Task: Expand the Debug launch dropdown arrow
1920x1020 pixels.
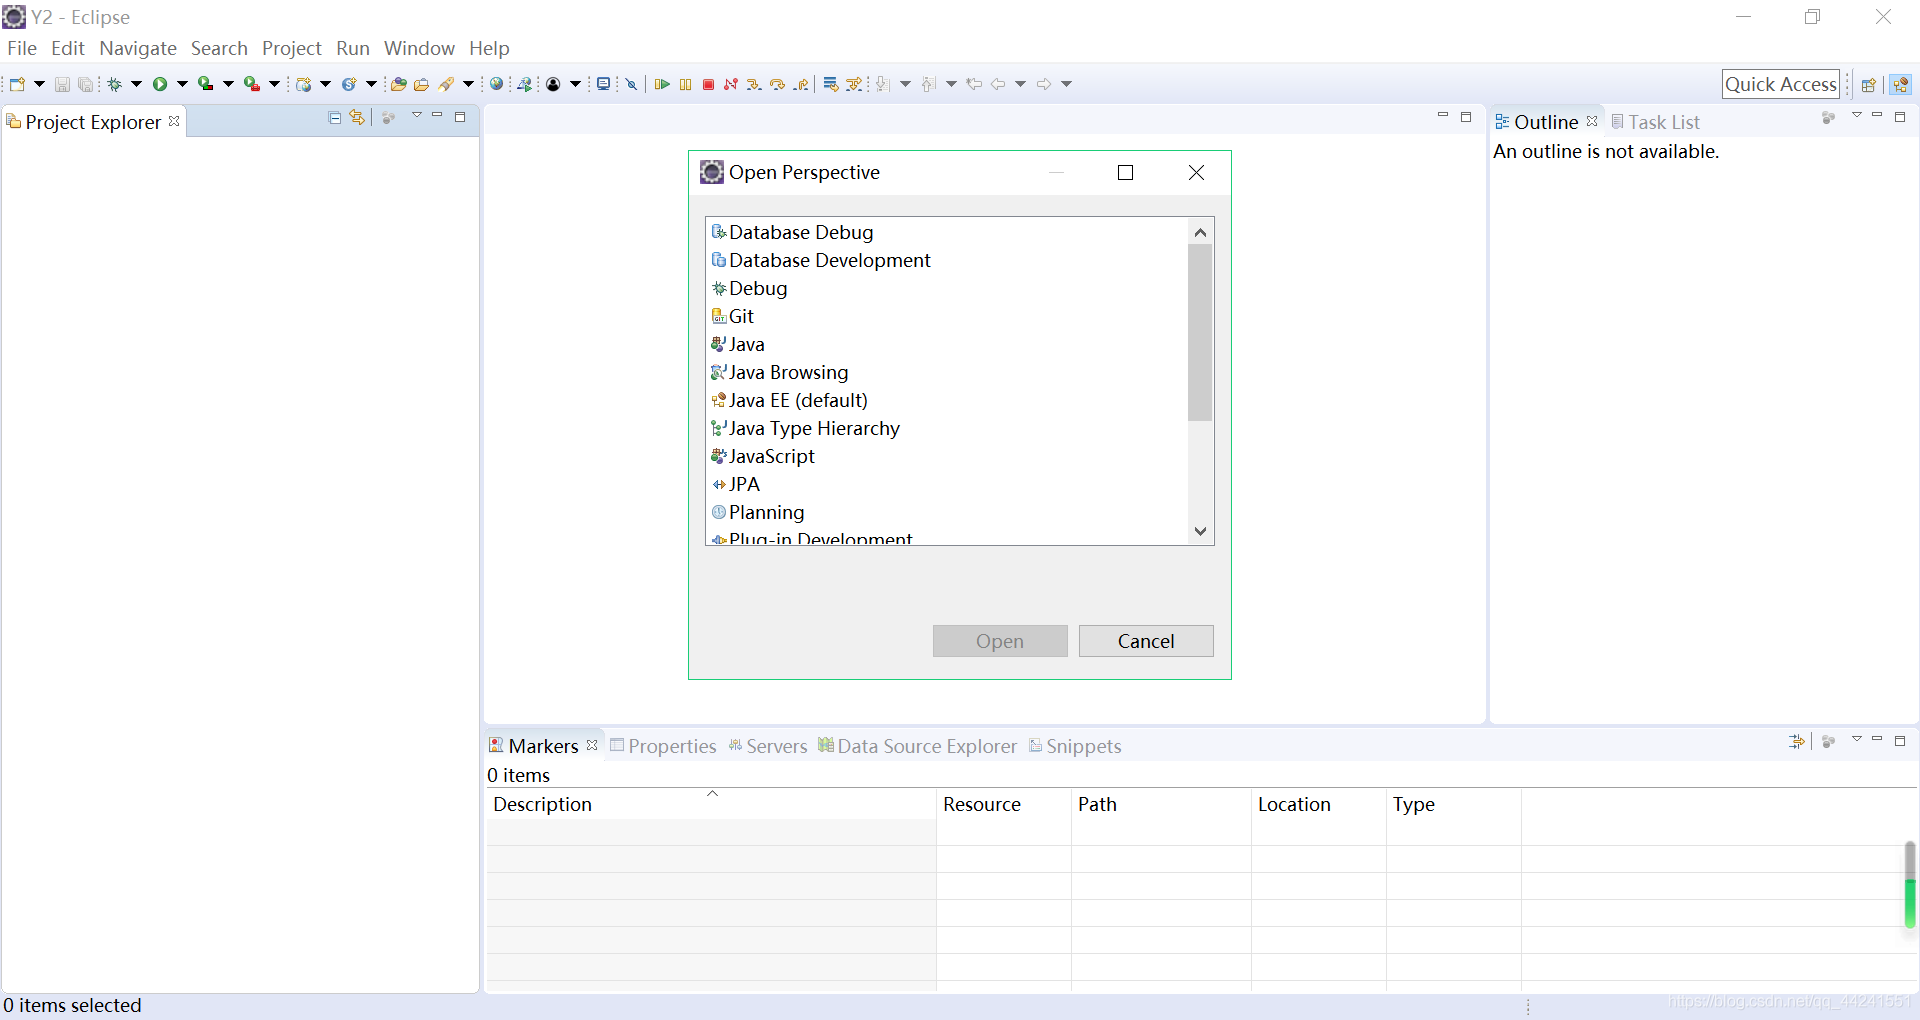Action: coord(136,84)
